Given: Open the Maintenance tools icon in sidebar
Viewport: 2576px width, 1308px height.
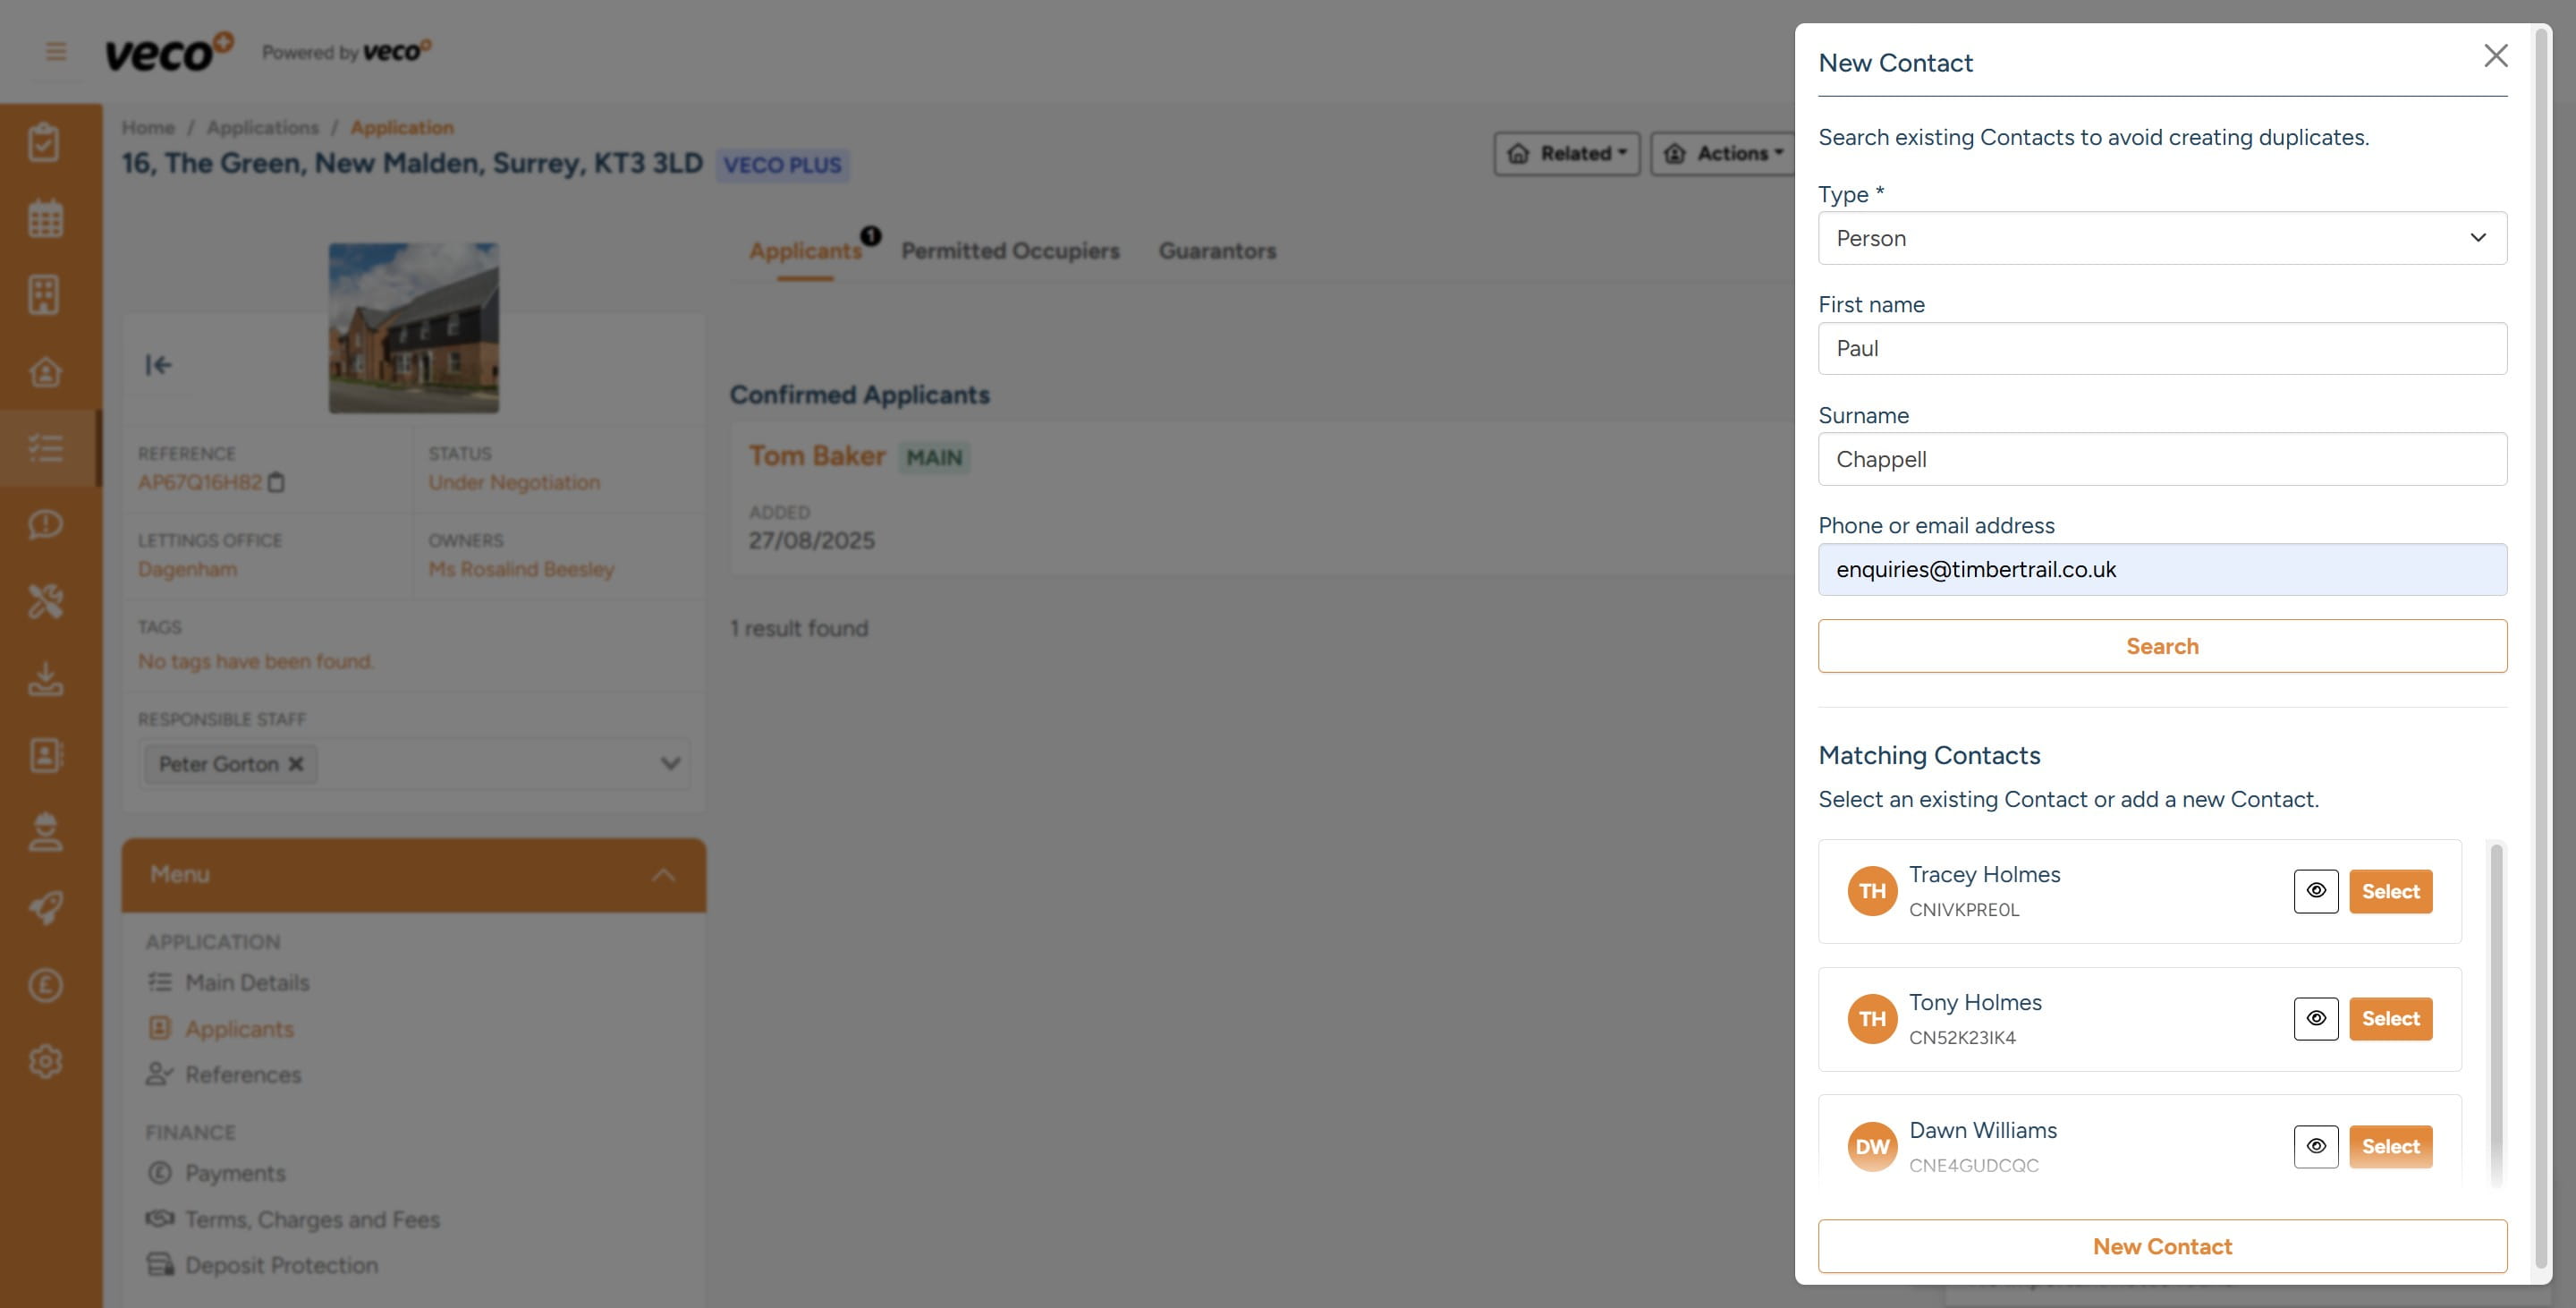Looking at the screenshot, I should coord(46,601).
